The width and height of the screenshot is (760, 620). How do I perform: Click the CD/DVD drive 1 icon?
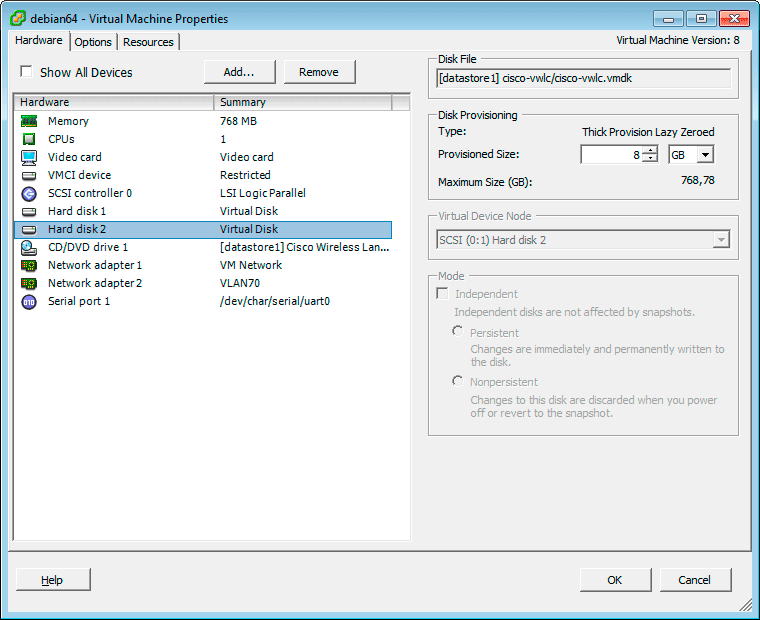pos(29,248)
